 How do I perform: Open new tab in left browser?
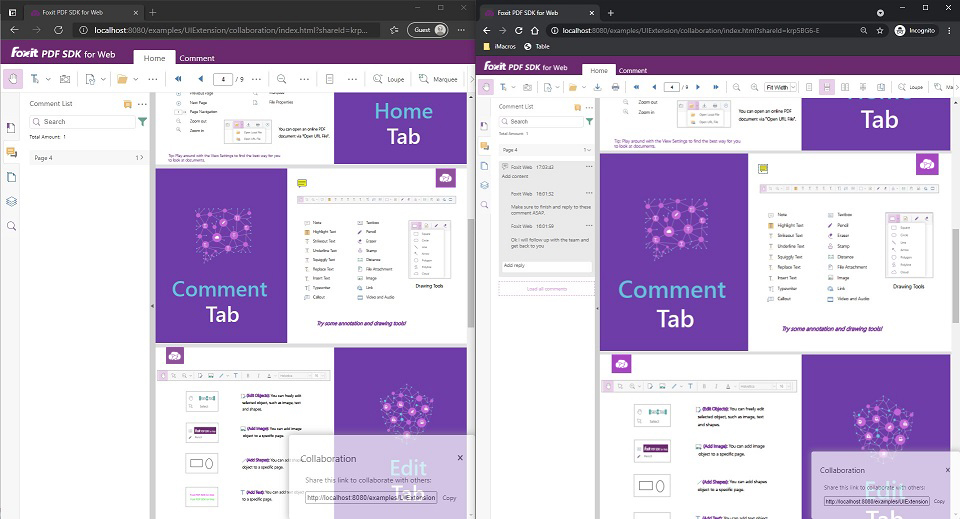pos(153,12)
